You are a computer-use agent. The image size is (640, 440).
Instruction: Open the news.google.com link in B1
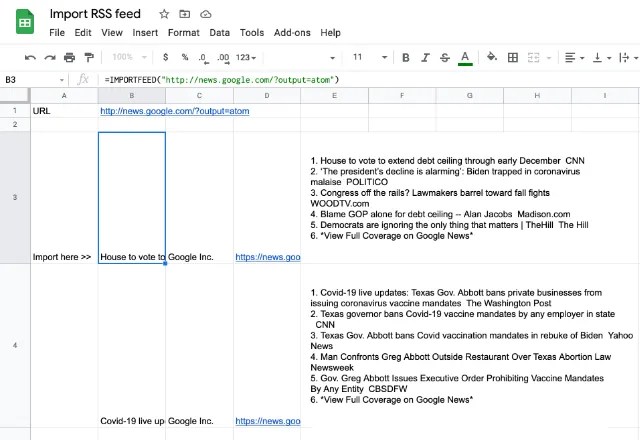pos(175,111)
